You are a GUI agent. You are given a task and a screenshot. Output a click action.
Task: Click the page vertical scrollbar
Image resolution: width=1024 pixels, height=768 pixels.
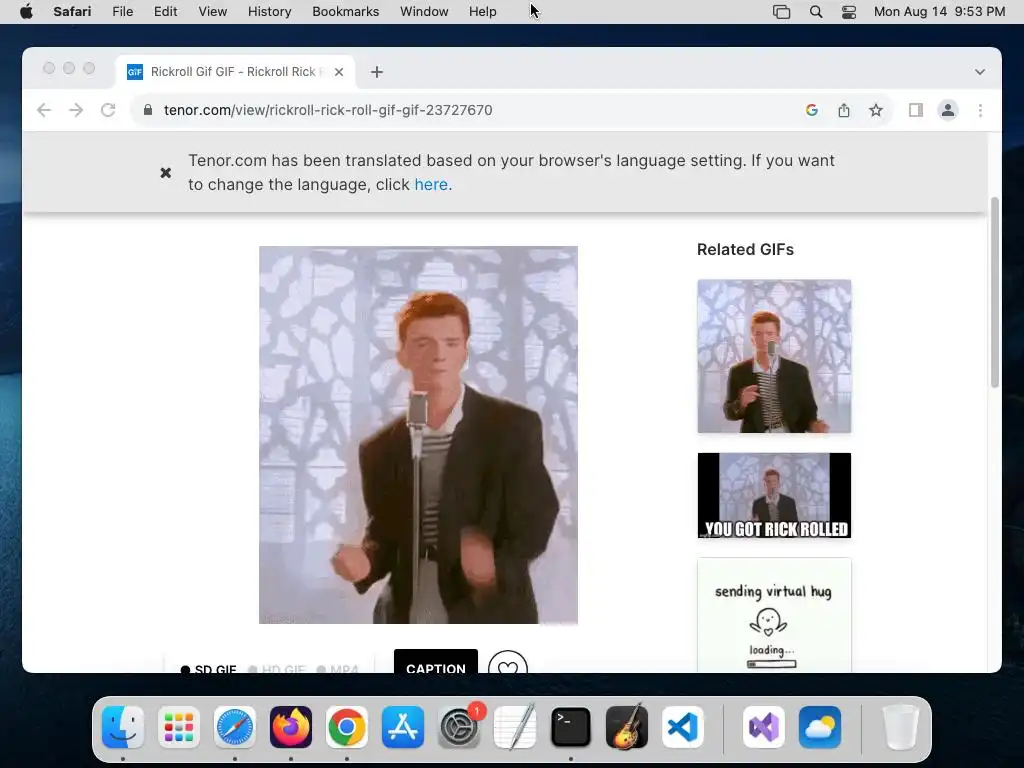point(995,293)
